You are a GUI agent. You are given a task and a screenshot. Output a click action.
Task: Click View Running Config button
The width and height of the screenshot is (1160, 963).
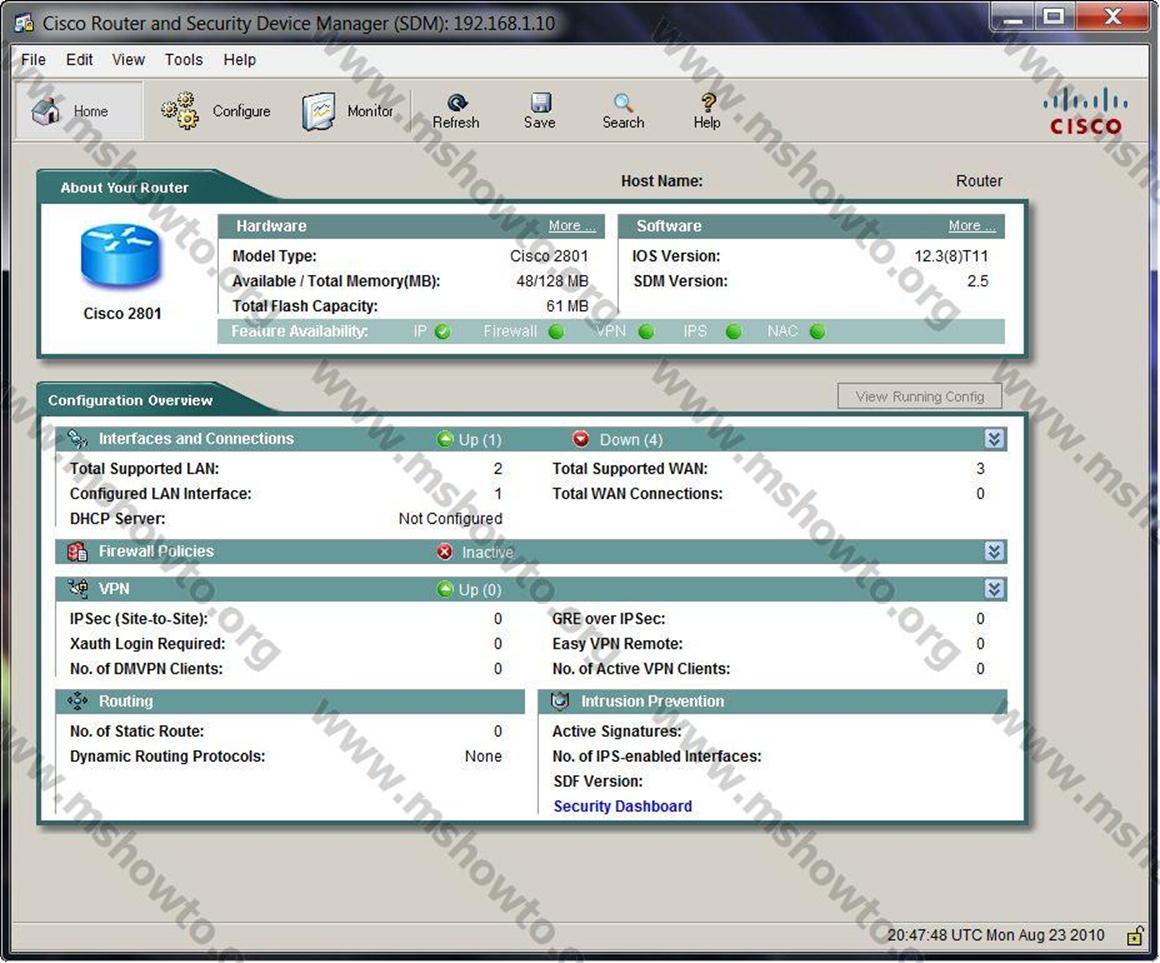pos(920,396)
